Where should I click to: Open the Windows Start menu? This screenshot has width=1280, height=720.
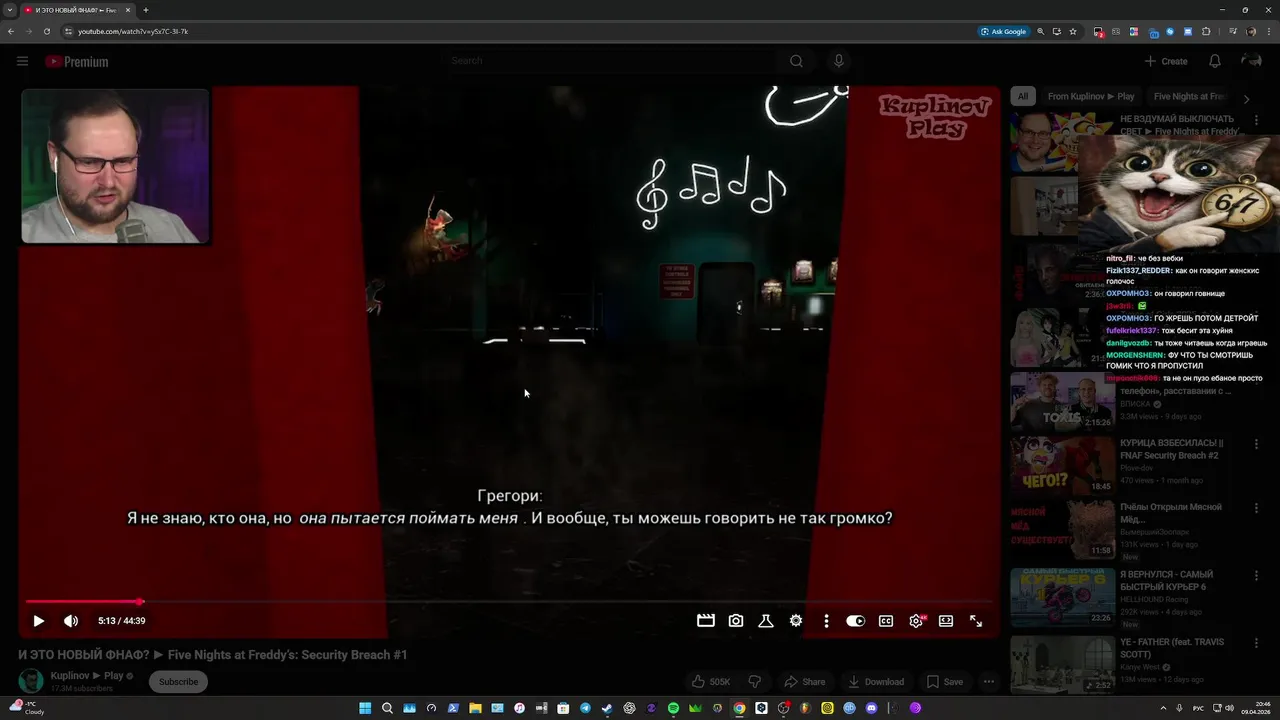click(365, 708)
